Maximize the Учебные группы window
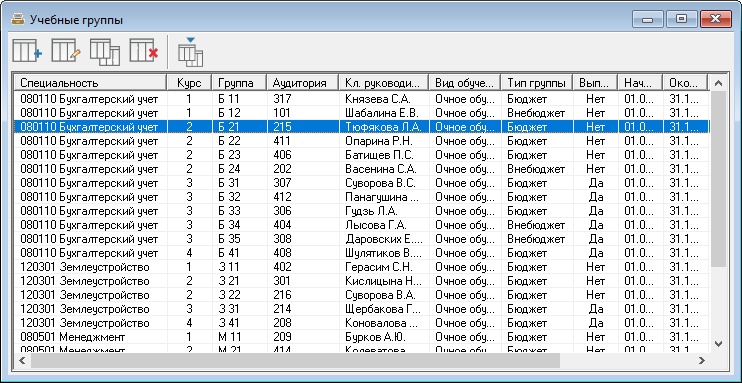The width and height of the screenshot is (742, 383). tap(681, 19)
